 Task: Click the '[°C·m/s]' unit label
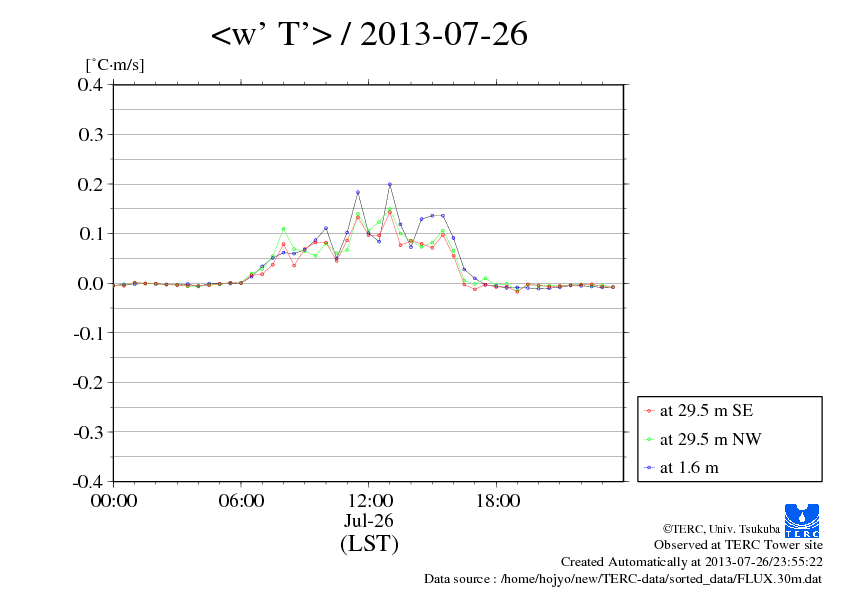click(x=115, y=65)
